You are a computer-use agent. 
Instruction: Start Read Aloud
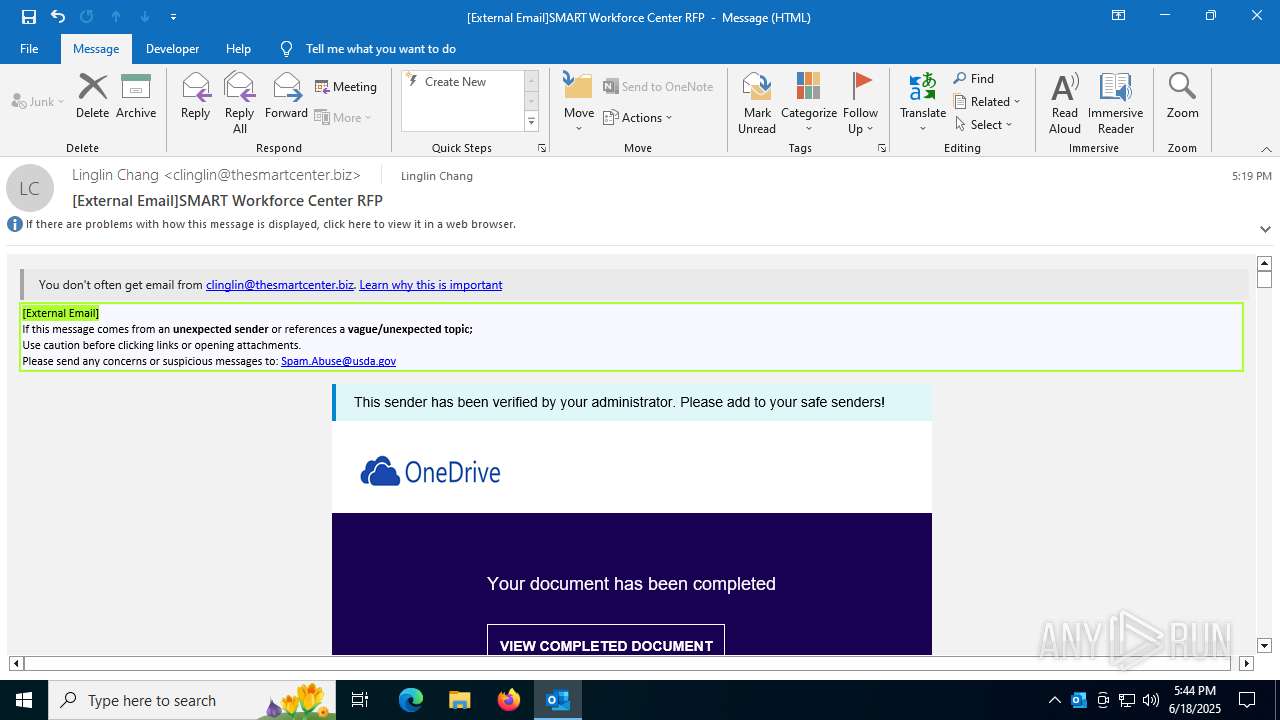pos(1065,102)
